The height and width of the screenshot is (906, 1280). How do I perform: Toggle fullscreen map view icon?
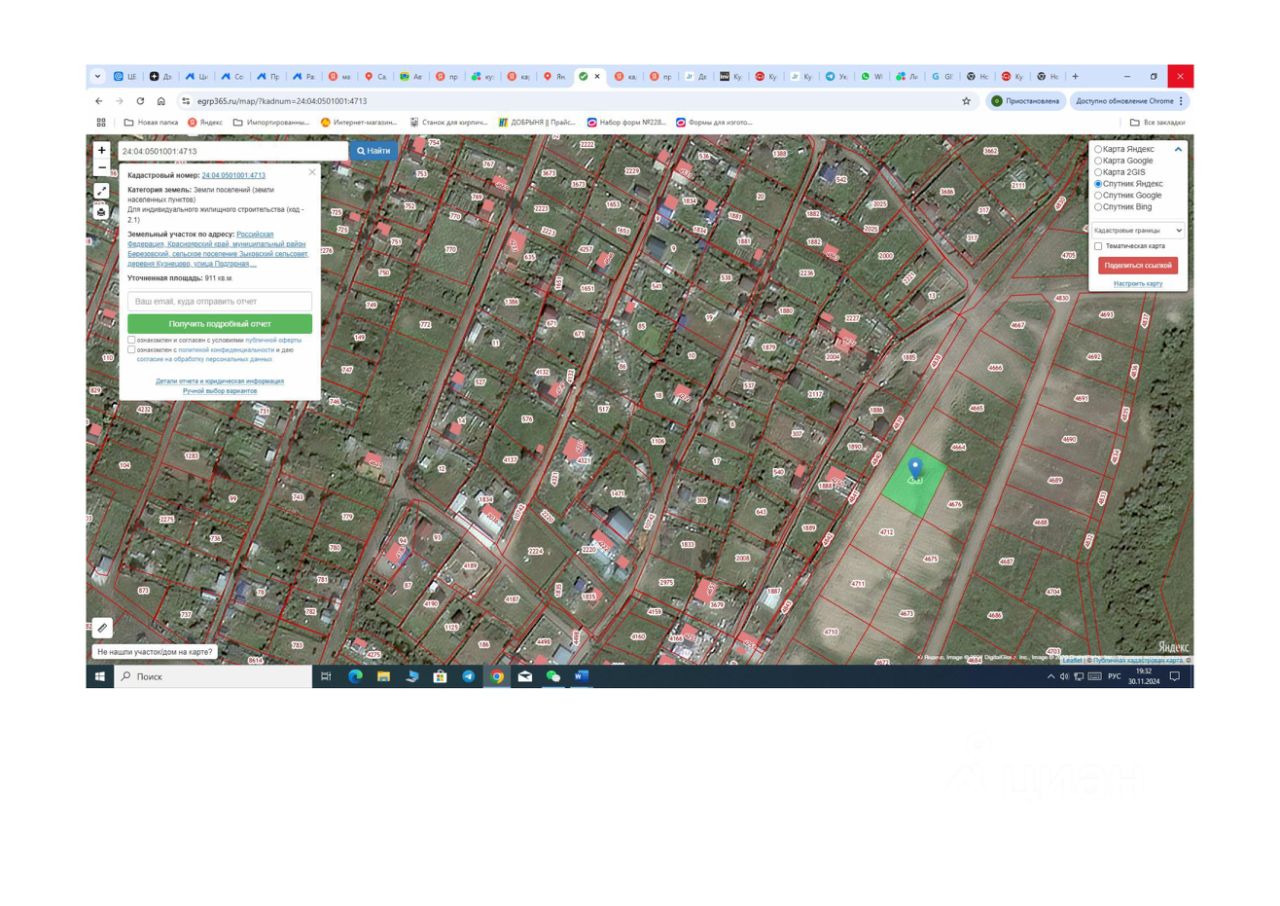pos(102,190)
